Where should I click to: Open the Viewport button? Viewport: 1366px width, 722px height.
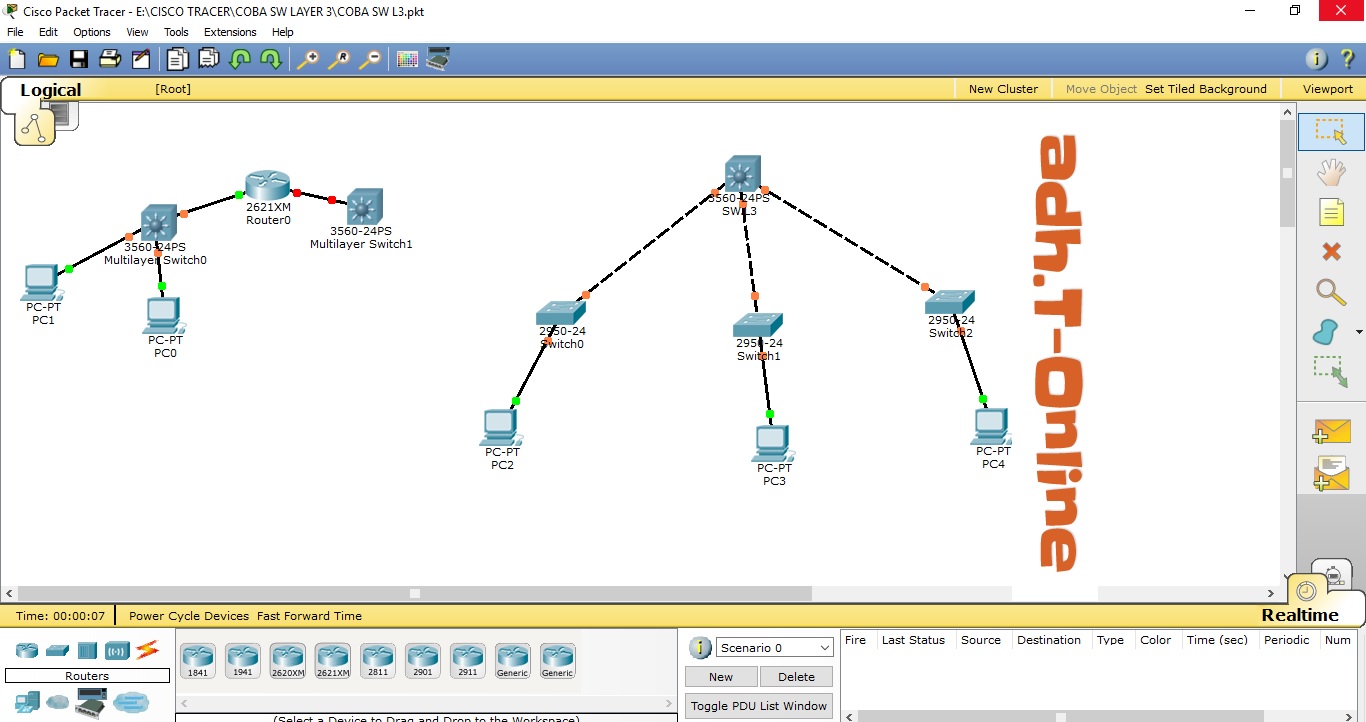1327,89
